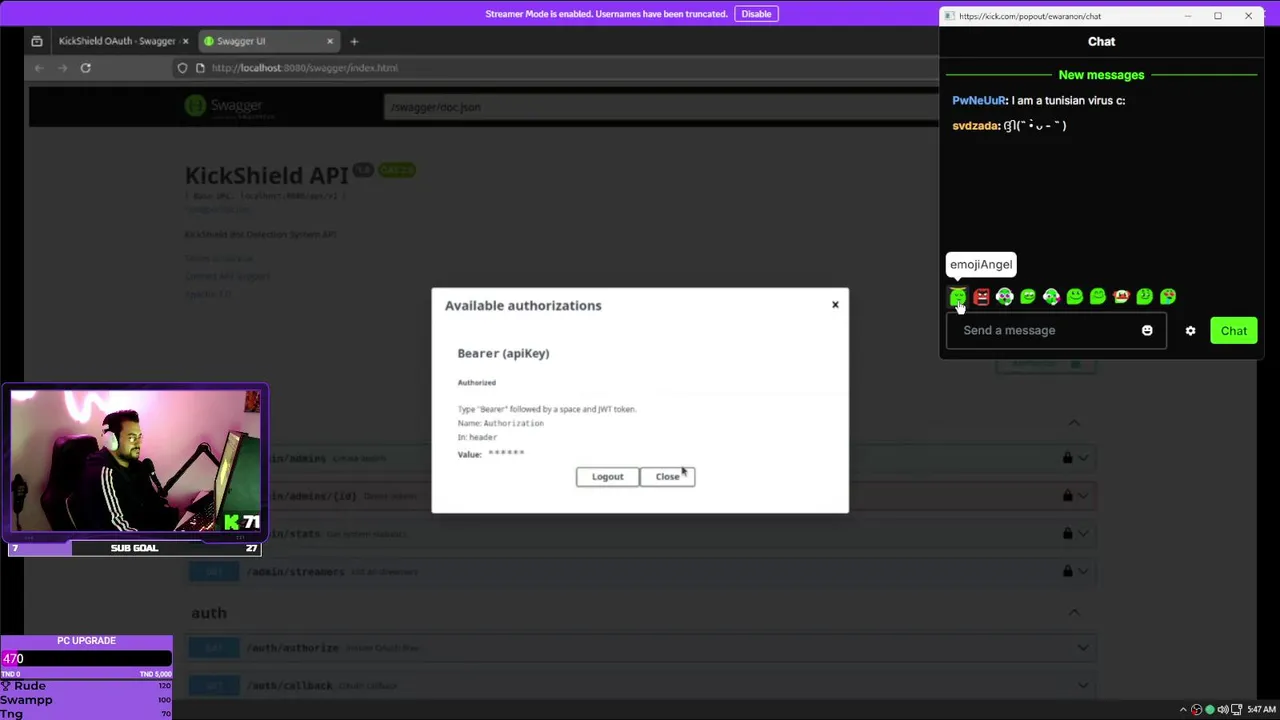Click the PC UPGRADE donation progress bar
The width and height of the screenshot is (1280, 720).
click(86, 658)
